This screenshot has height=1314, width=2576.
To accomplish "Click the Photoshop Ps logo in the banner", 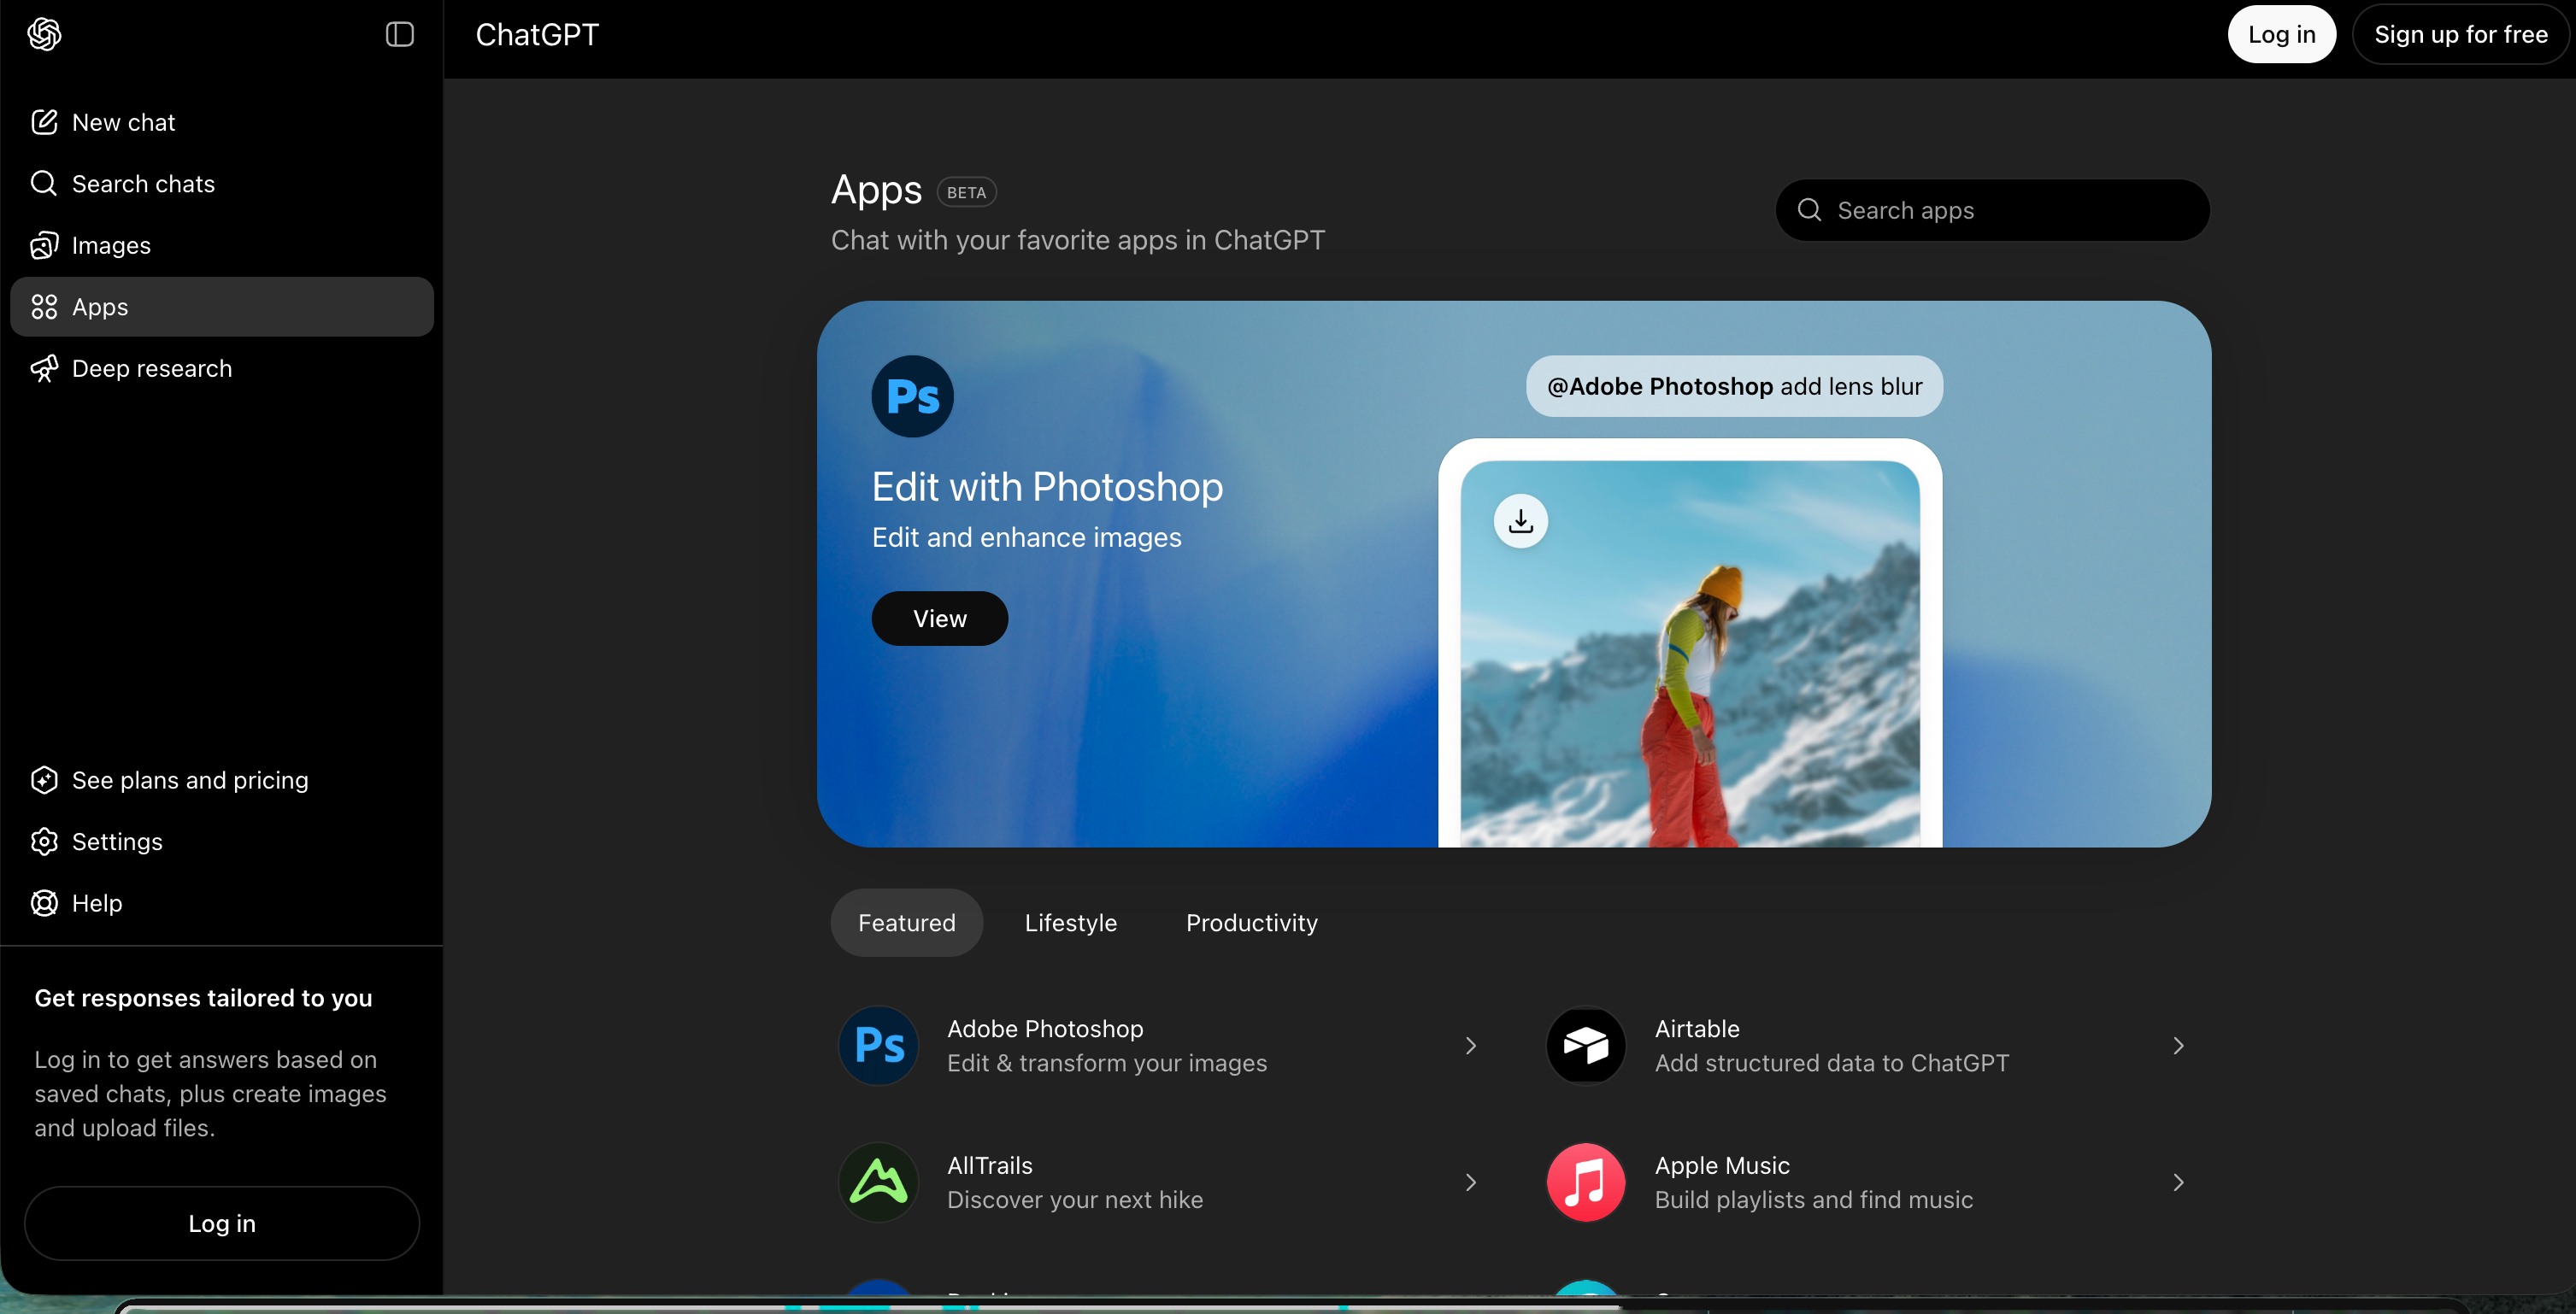I will pyautogui.click(x=912, y=396).
